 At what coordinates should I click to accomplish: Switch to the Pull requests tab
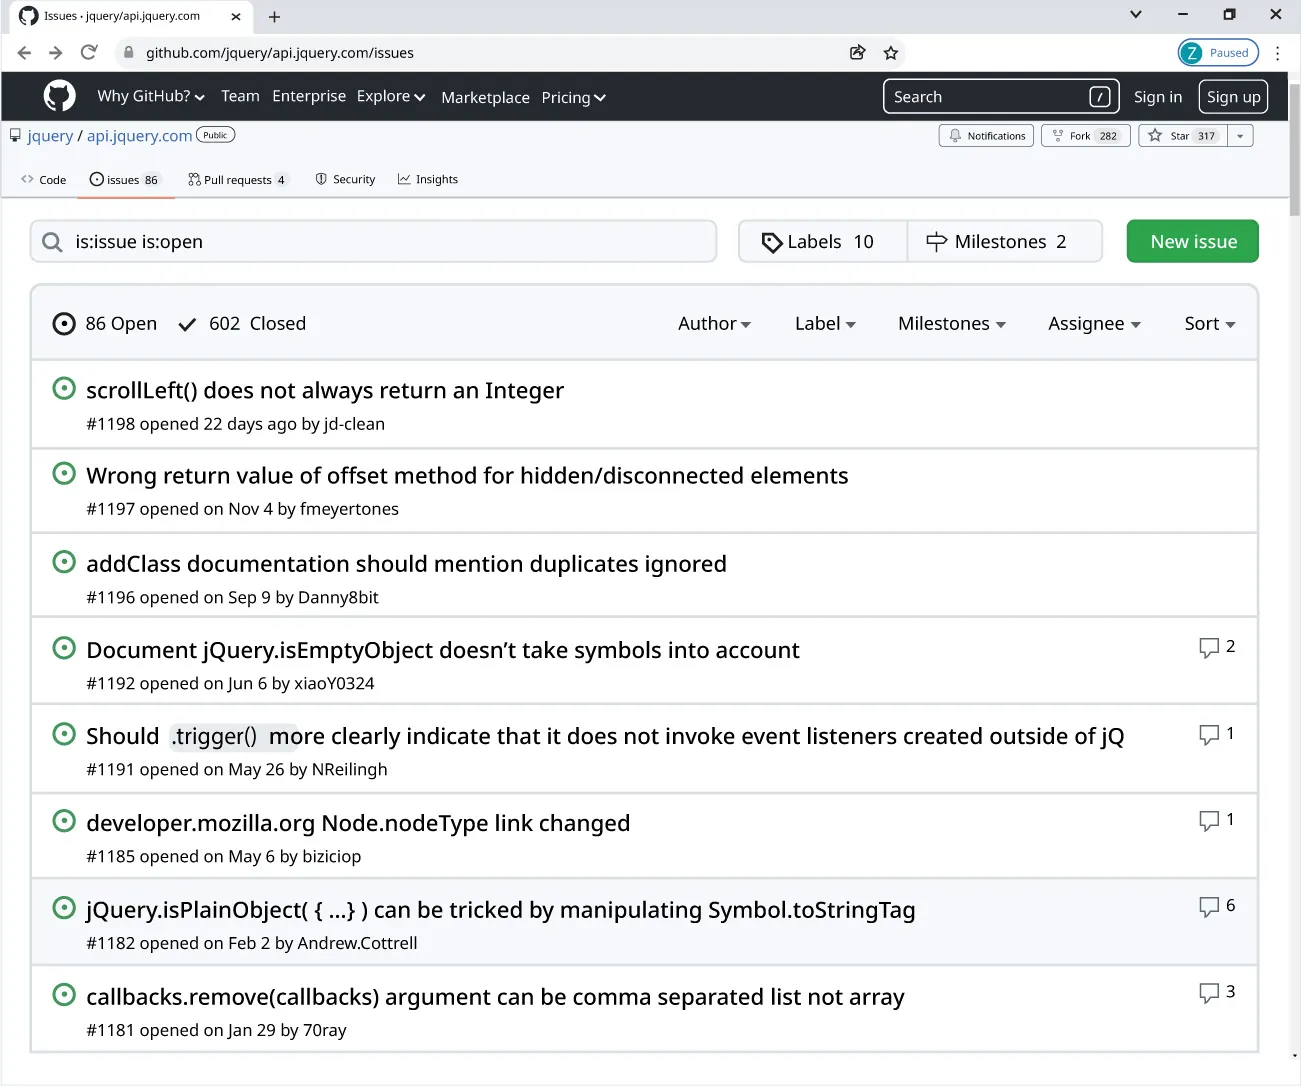[237, 179]
